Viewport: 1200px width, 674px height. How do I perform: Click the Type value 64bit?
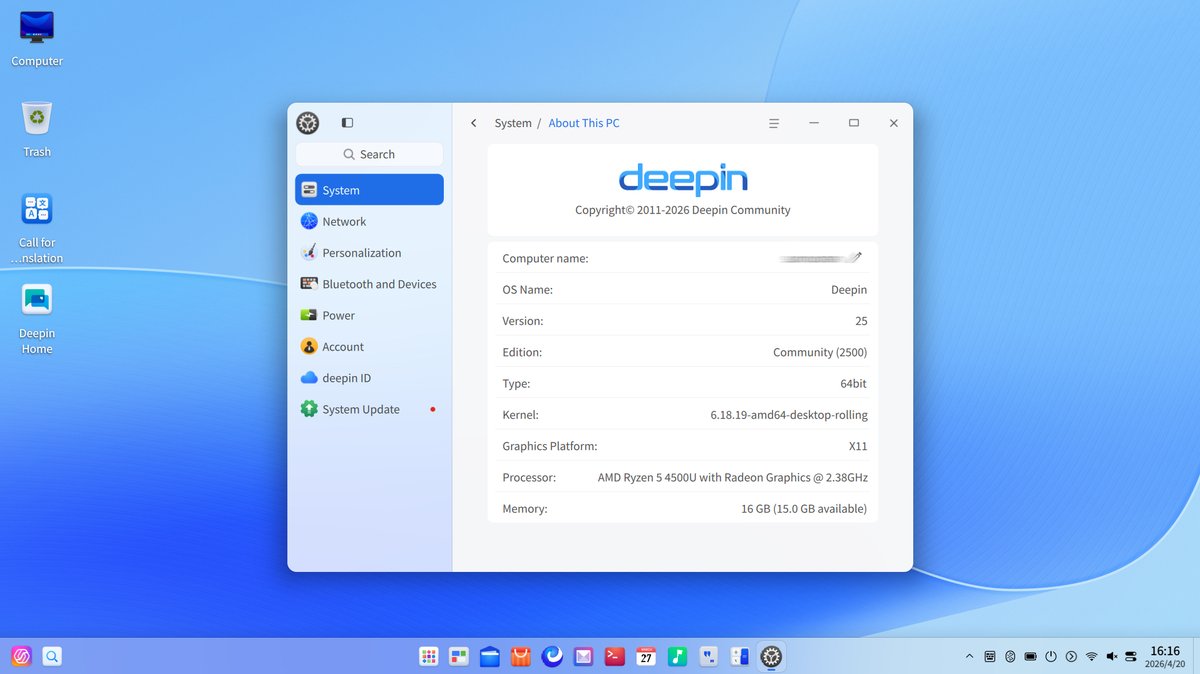coord(854,383)
